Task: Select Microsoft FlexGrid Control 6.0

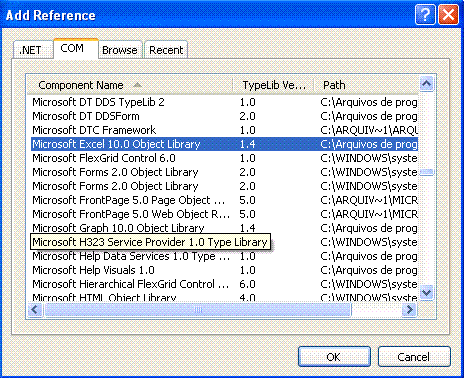Action: click(x=224, y=158)
